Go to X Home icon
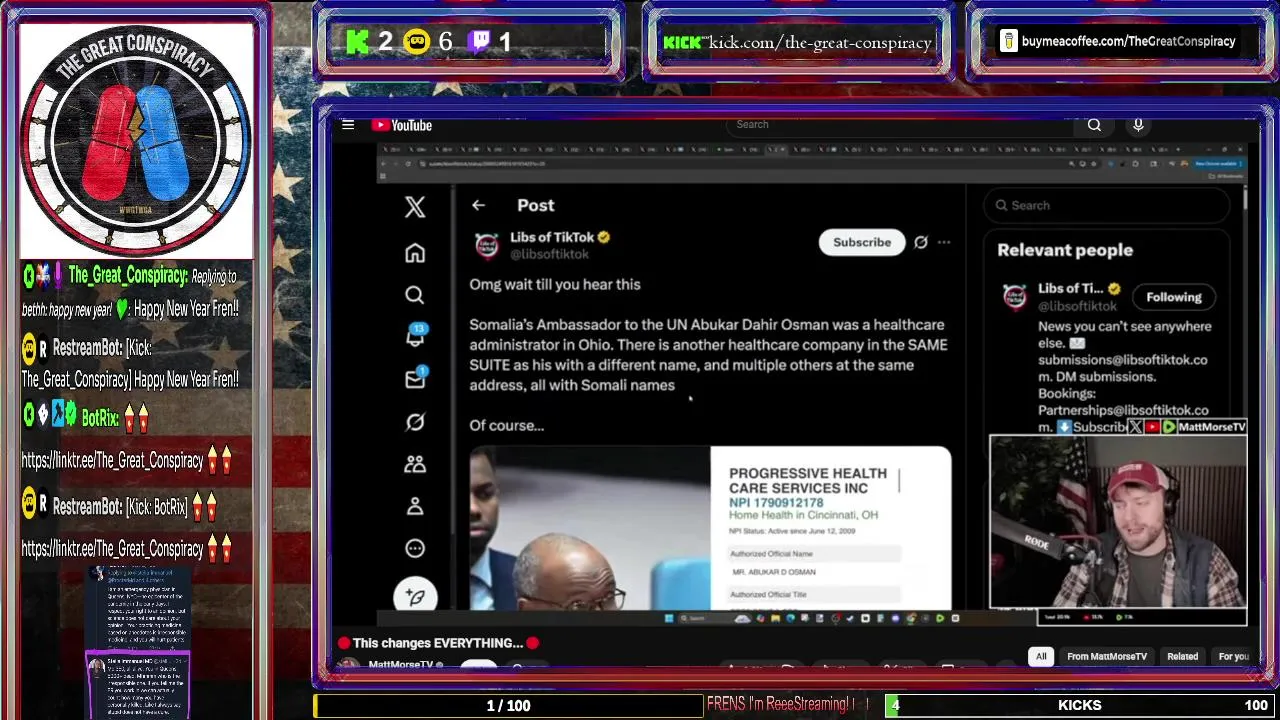Viewport: 1280px width, 720px height. coord(415,253)
